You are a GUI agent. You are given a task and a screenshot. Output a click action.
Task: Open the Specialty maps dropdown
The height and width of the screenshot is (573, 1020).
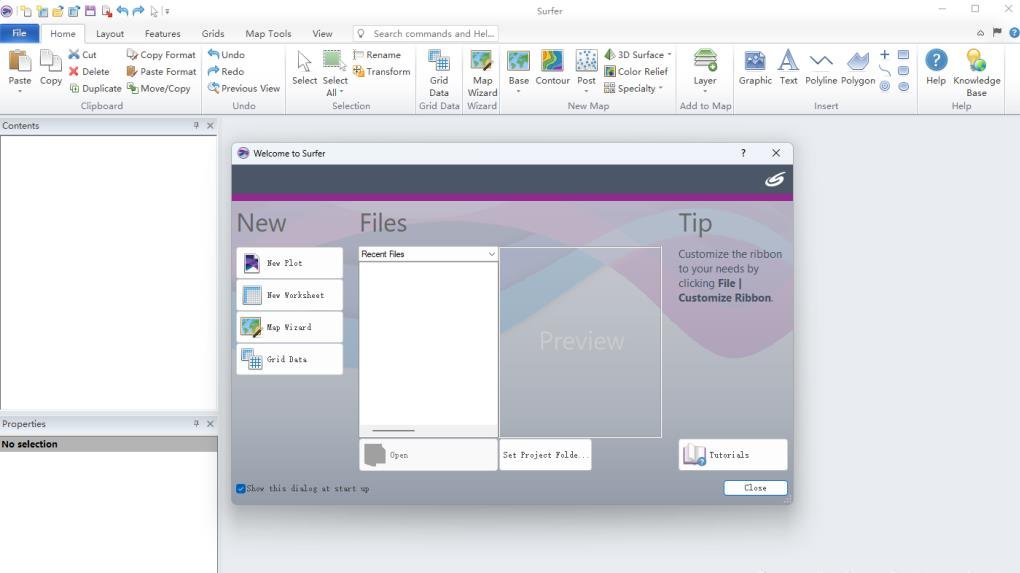coord(660,88)
